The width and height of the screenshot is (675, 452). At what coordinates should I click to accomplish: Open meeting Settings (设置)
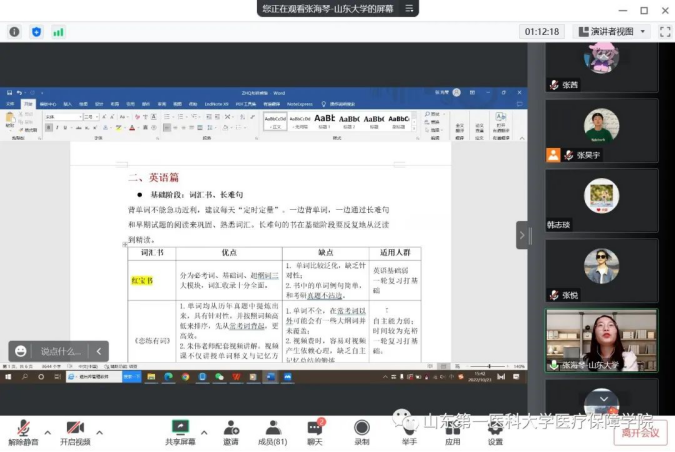[495, 429]
